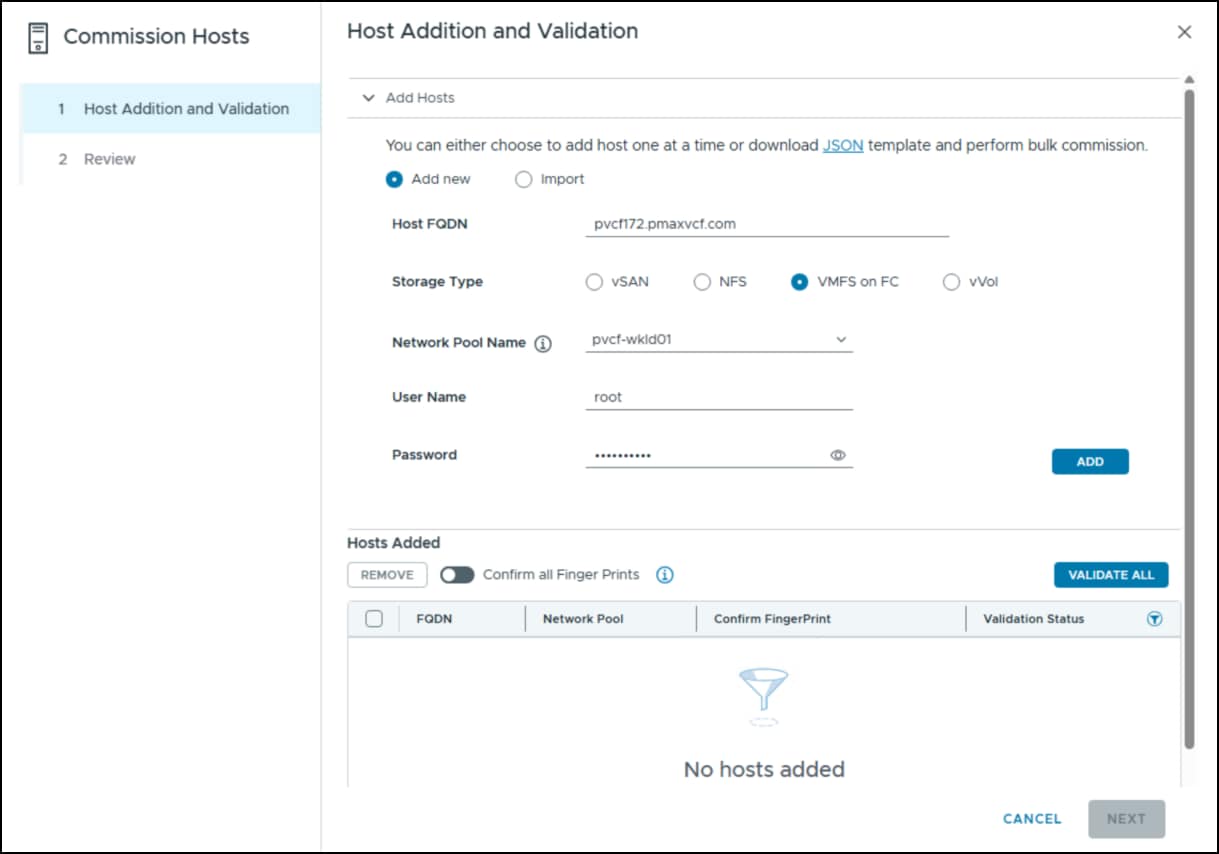
Task: Click the VALIDATE ALL button
Action: (x=1111, y=575)
